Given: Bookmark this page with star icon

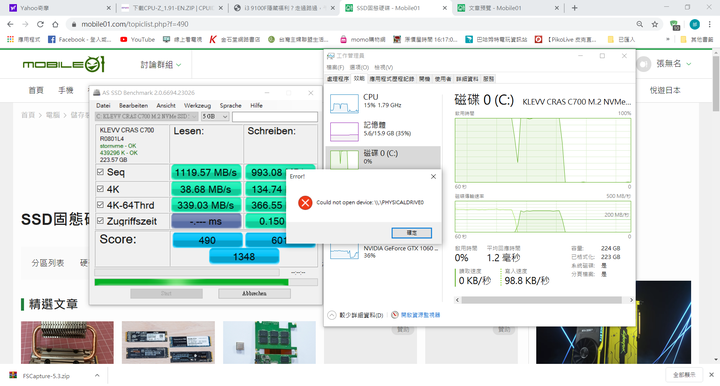Looking at the screenshot, I should (x=655, y=24).
